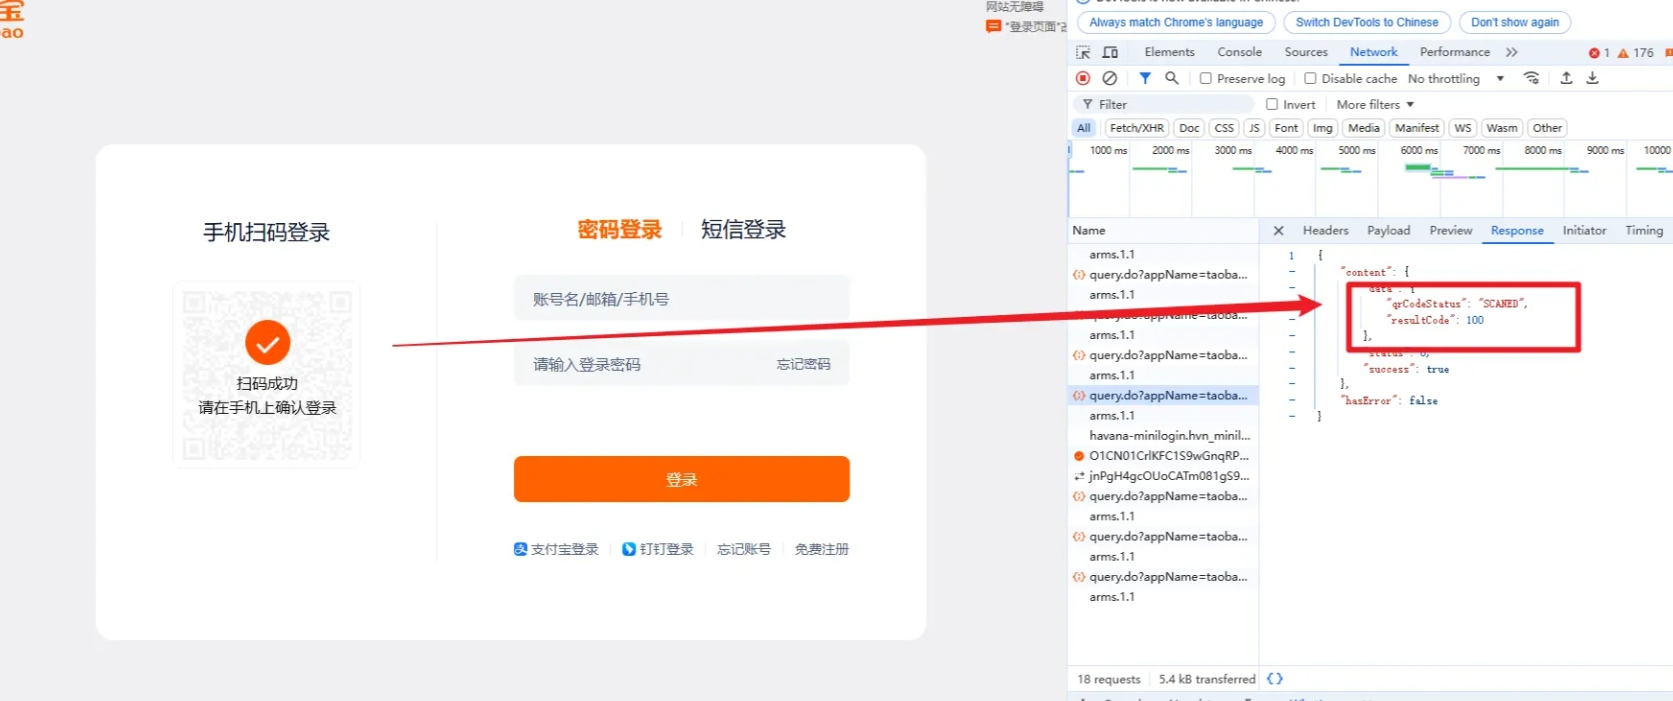This screenshot has width=1673, height=701.
Task: Open the 免费注册 link
Action: click(822, 549)
